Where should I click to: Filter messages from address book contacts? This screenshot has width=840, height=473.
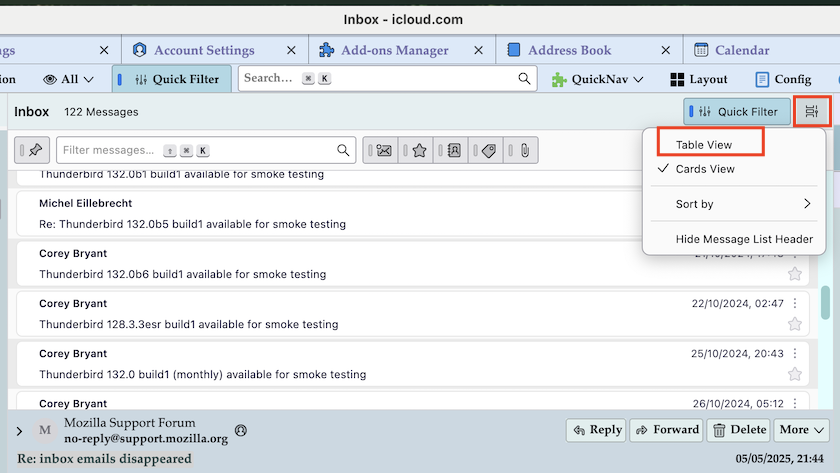pos(451,151)
